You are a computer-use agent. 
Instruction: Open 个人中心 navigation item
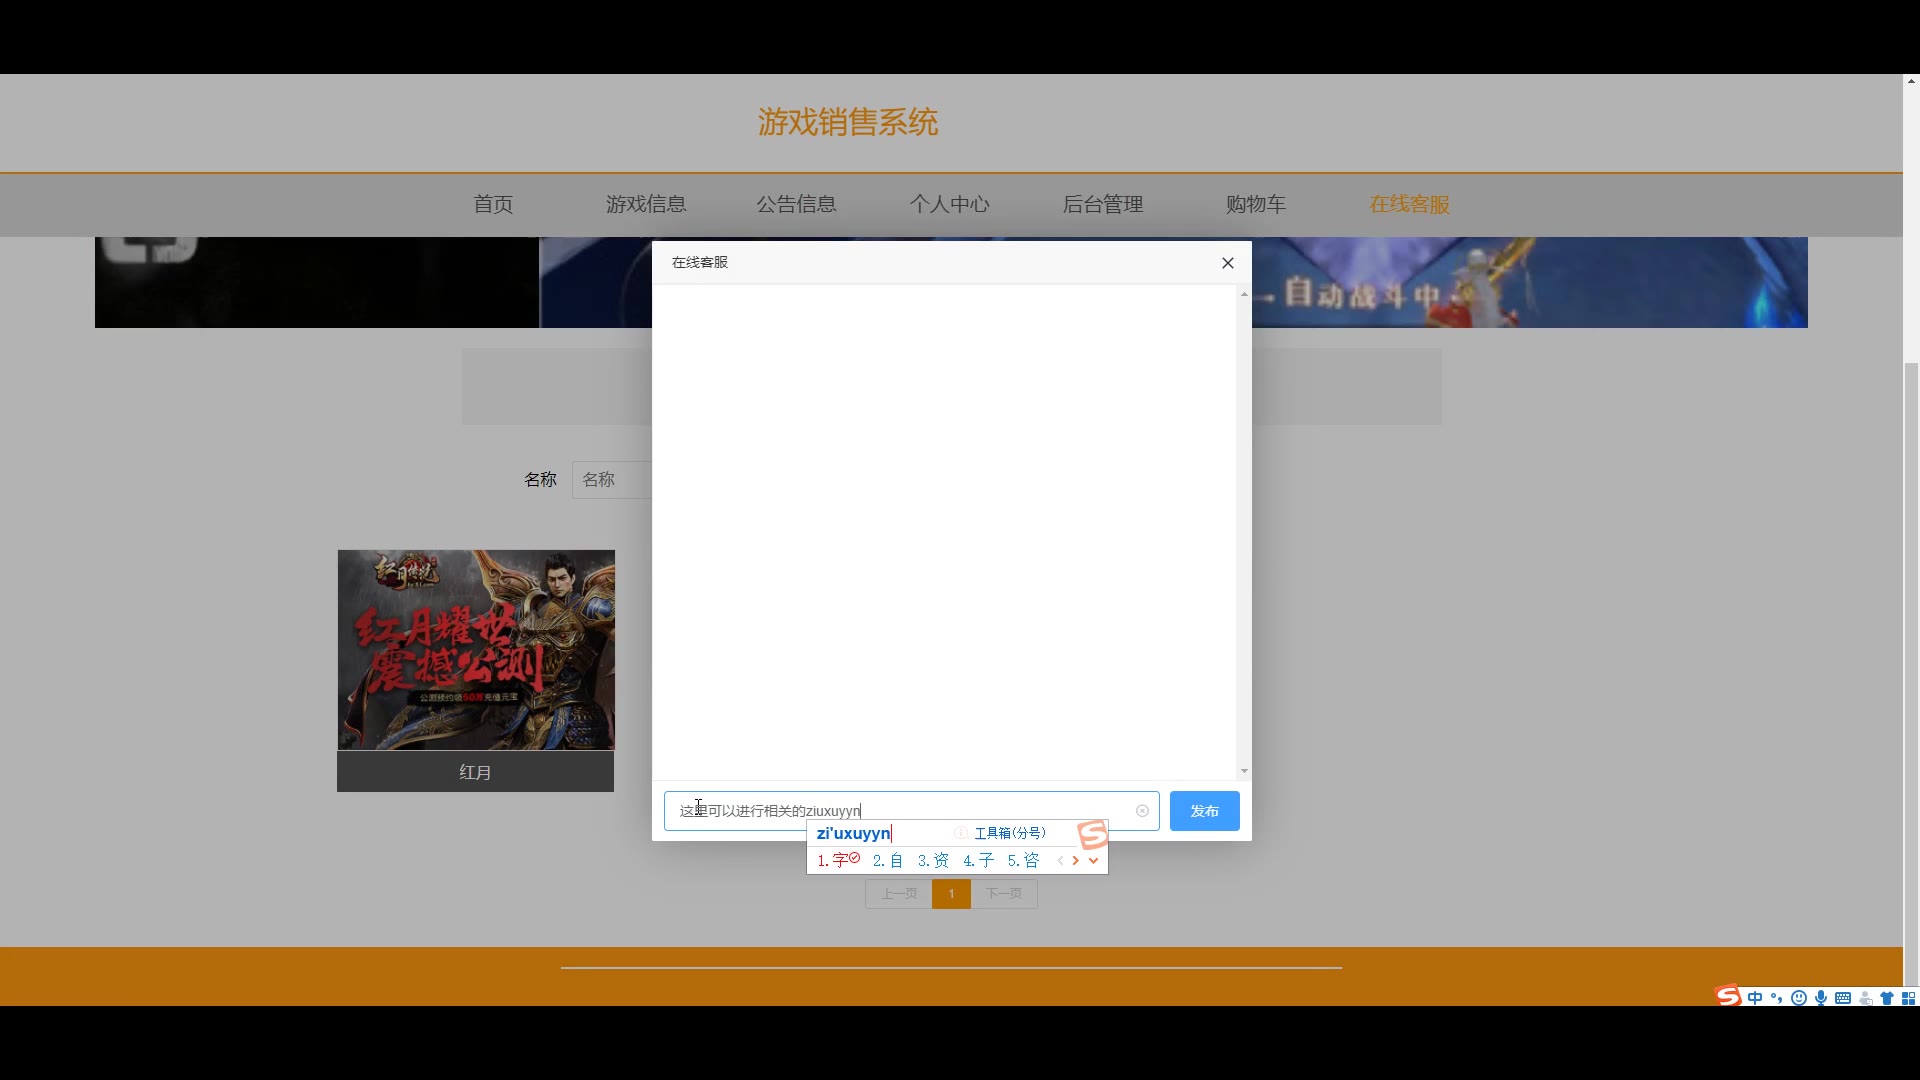[x=949, y=204]
